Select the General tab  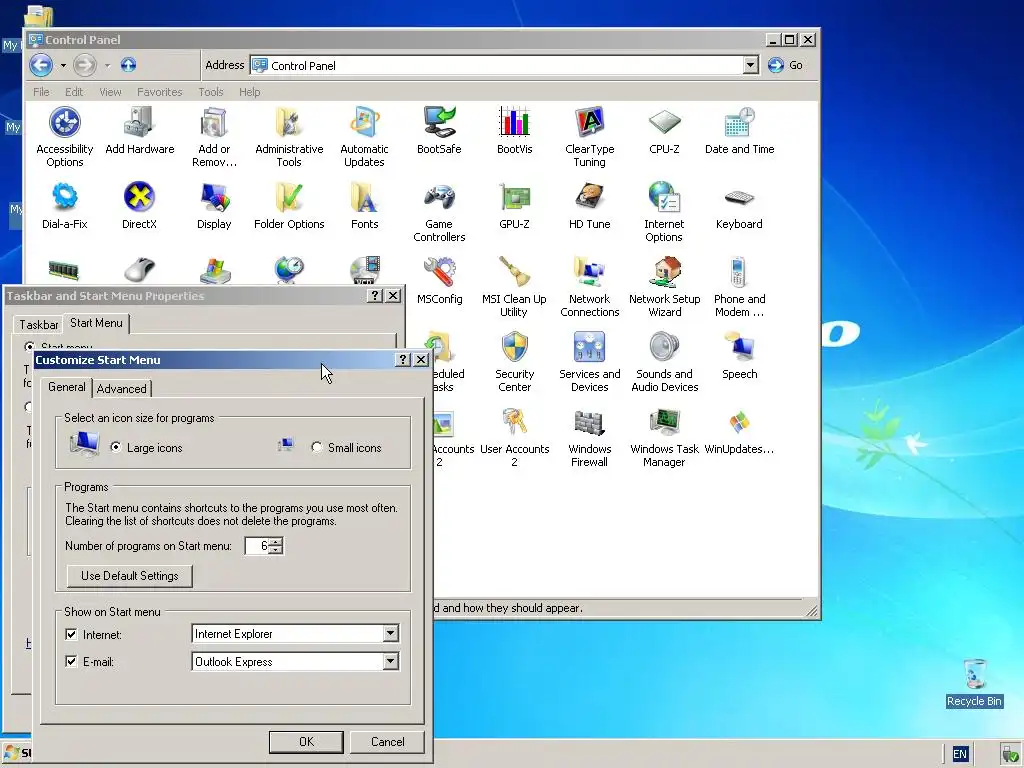(x=67, y=387)
